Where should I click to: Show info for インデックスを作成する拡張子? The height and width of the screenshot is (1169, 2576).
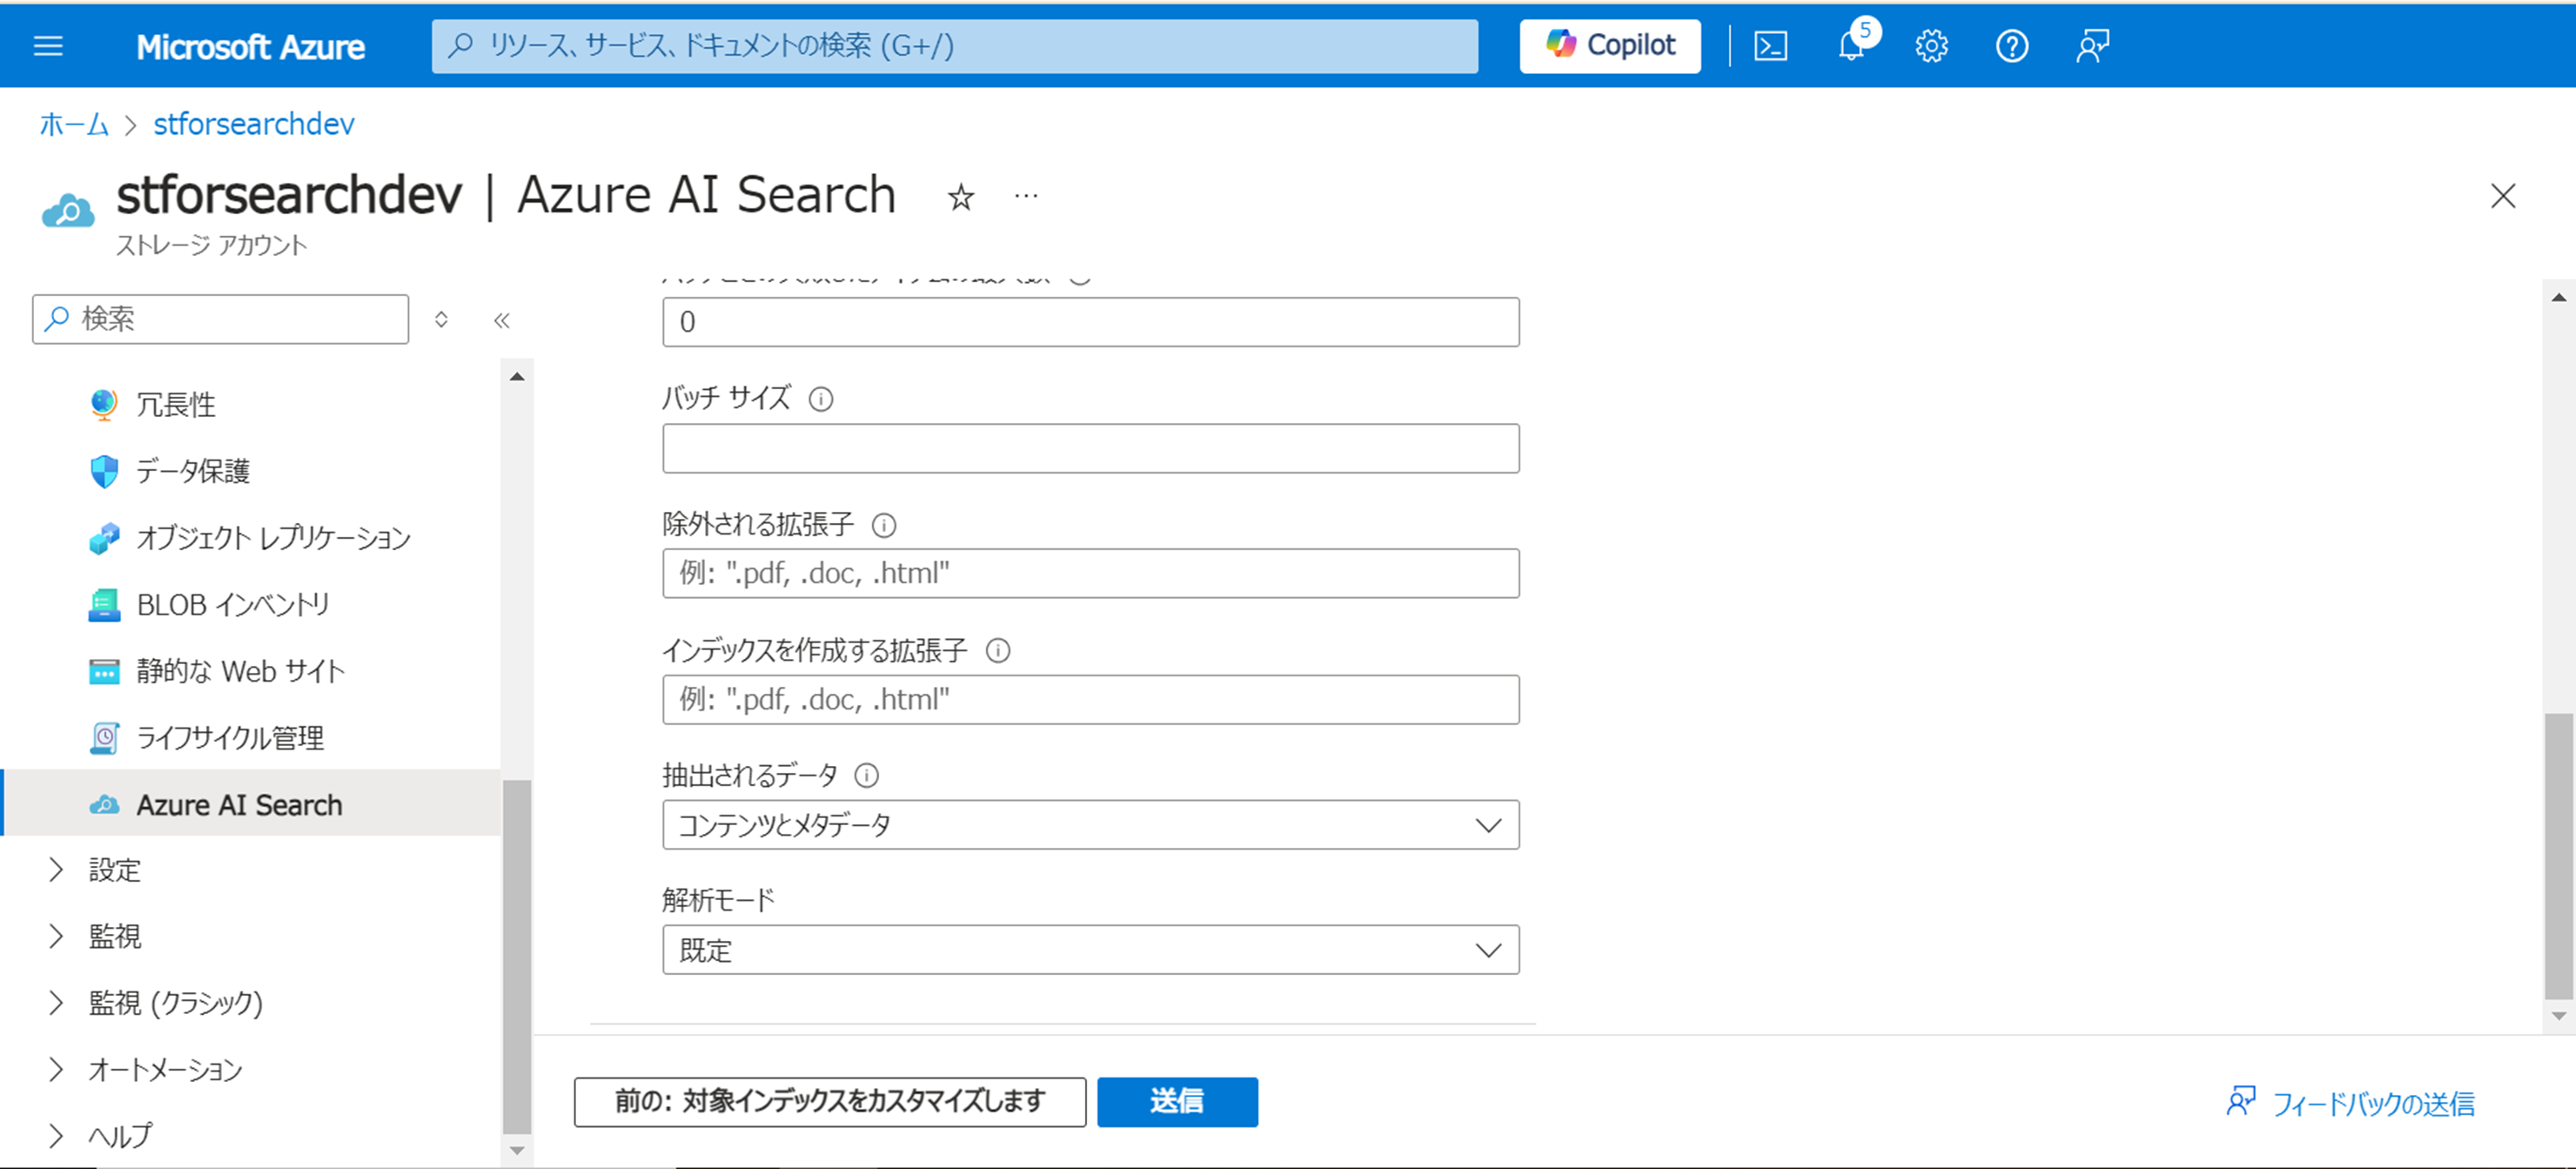997,651
